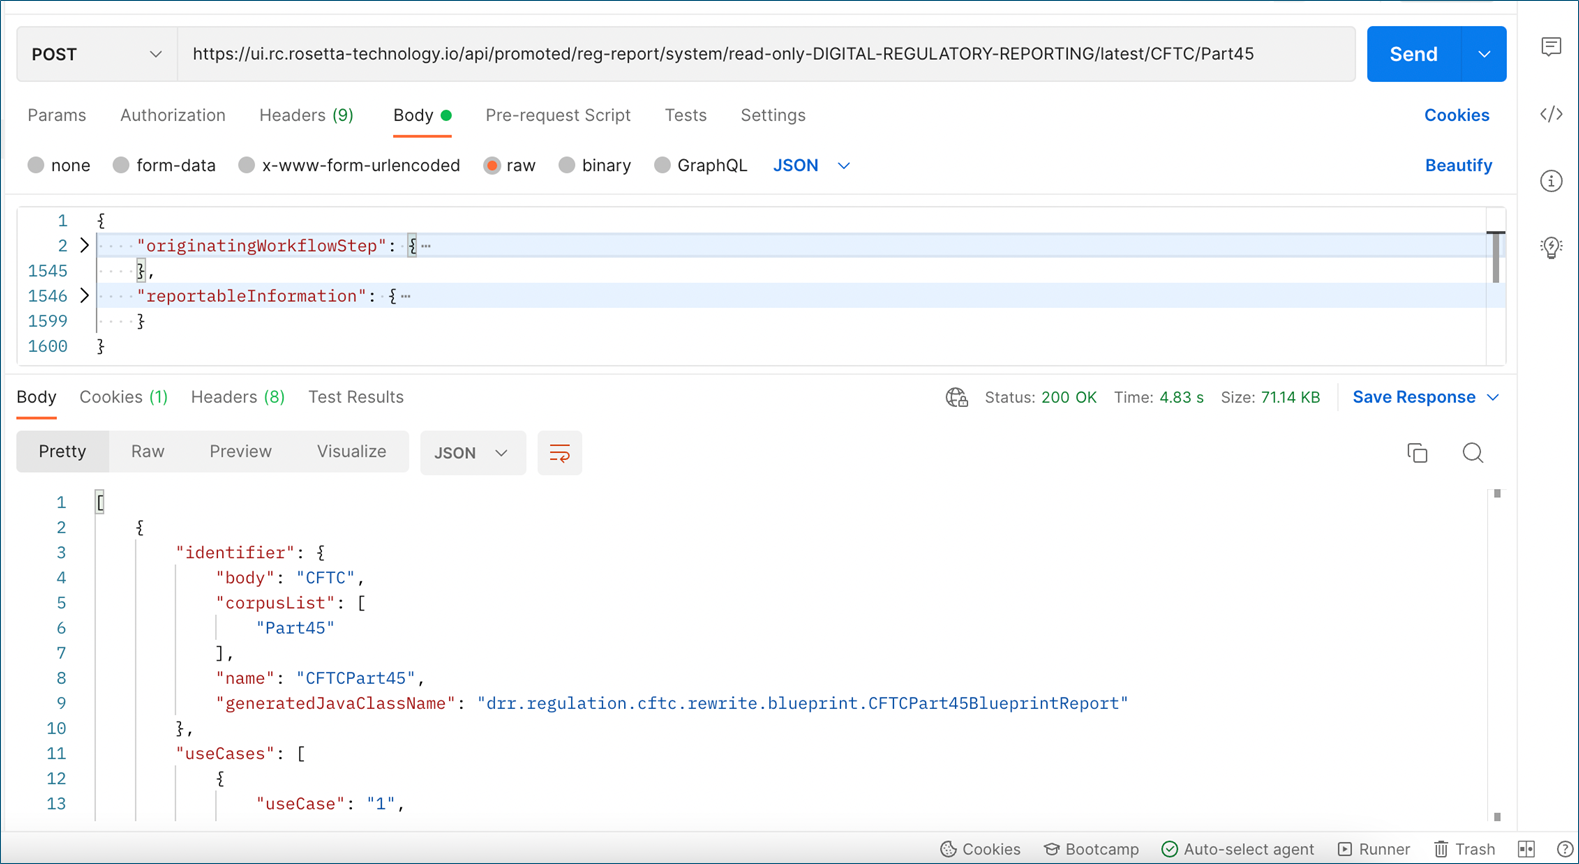Viewport: 1579px width, 864px height.
Task: Select the Preview response view
Action: tap(241, 451)
